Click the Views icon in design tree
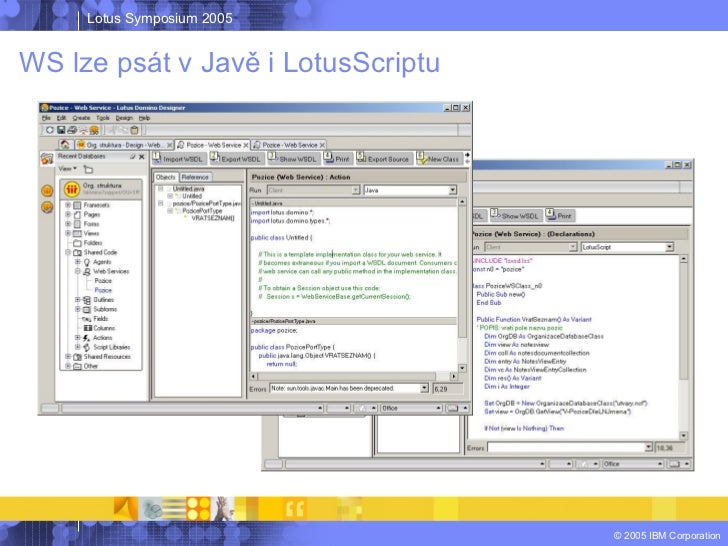The height and width of the screenshot is (546, 728). tap(78, 234)
